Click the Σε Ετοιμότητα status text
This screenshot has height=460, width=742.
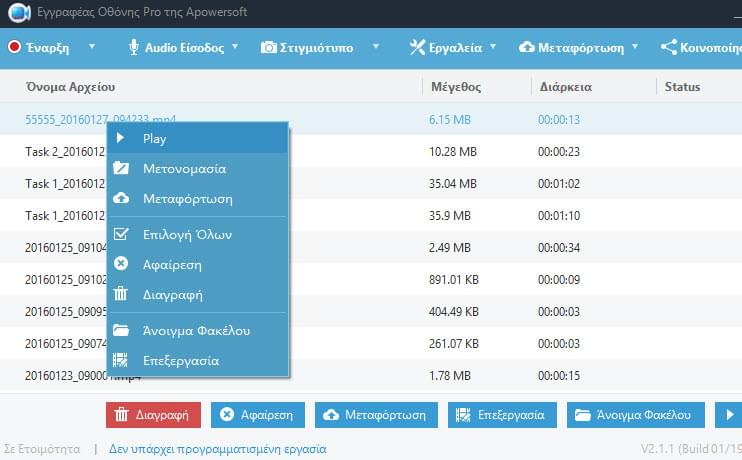click(x=42, y=449)
